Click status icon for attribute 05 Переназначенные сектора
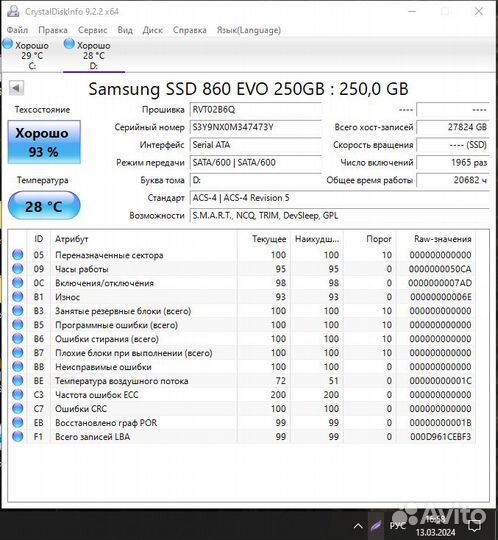The width and height of the screenshot is (498, 540). [18, 255]
